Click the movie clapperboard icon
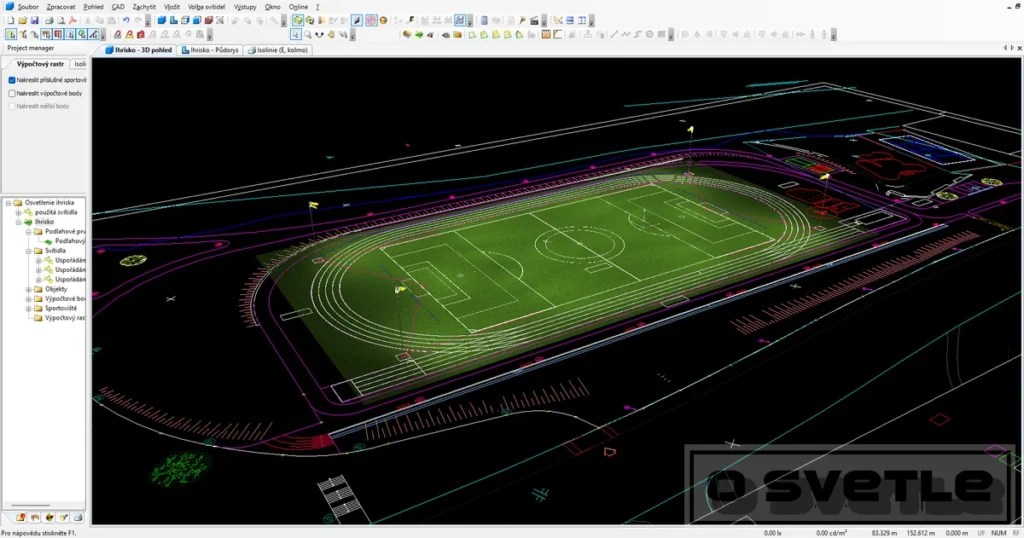Screen dimensions: 1024x538 coord(534,20)
